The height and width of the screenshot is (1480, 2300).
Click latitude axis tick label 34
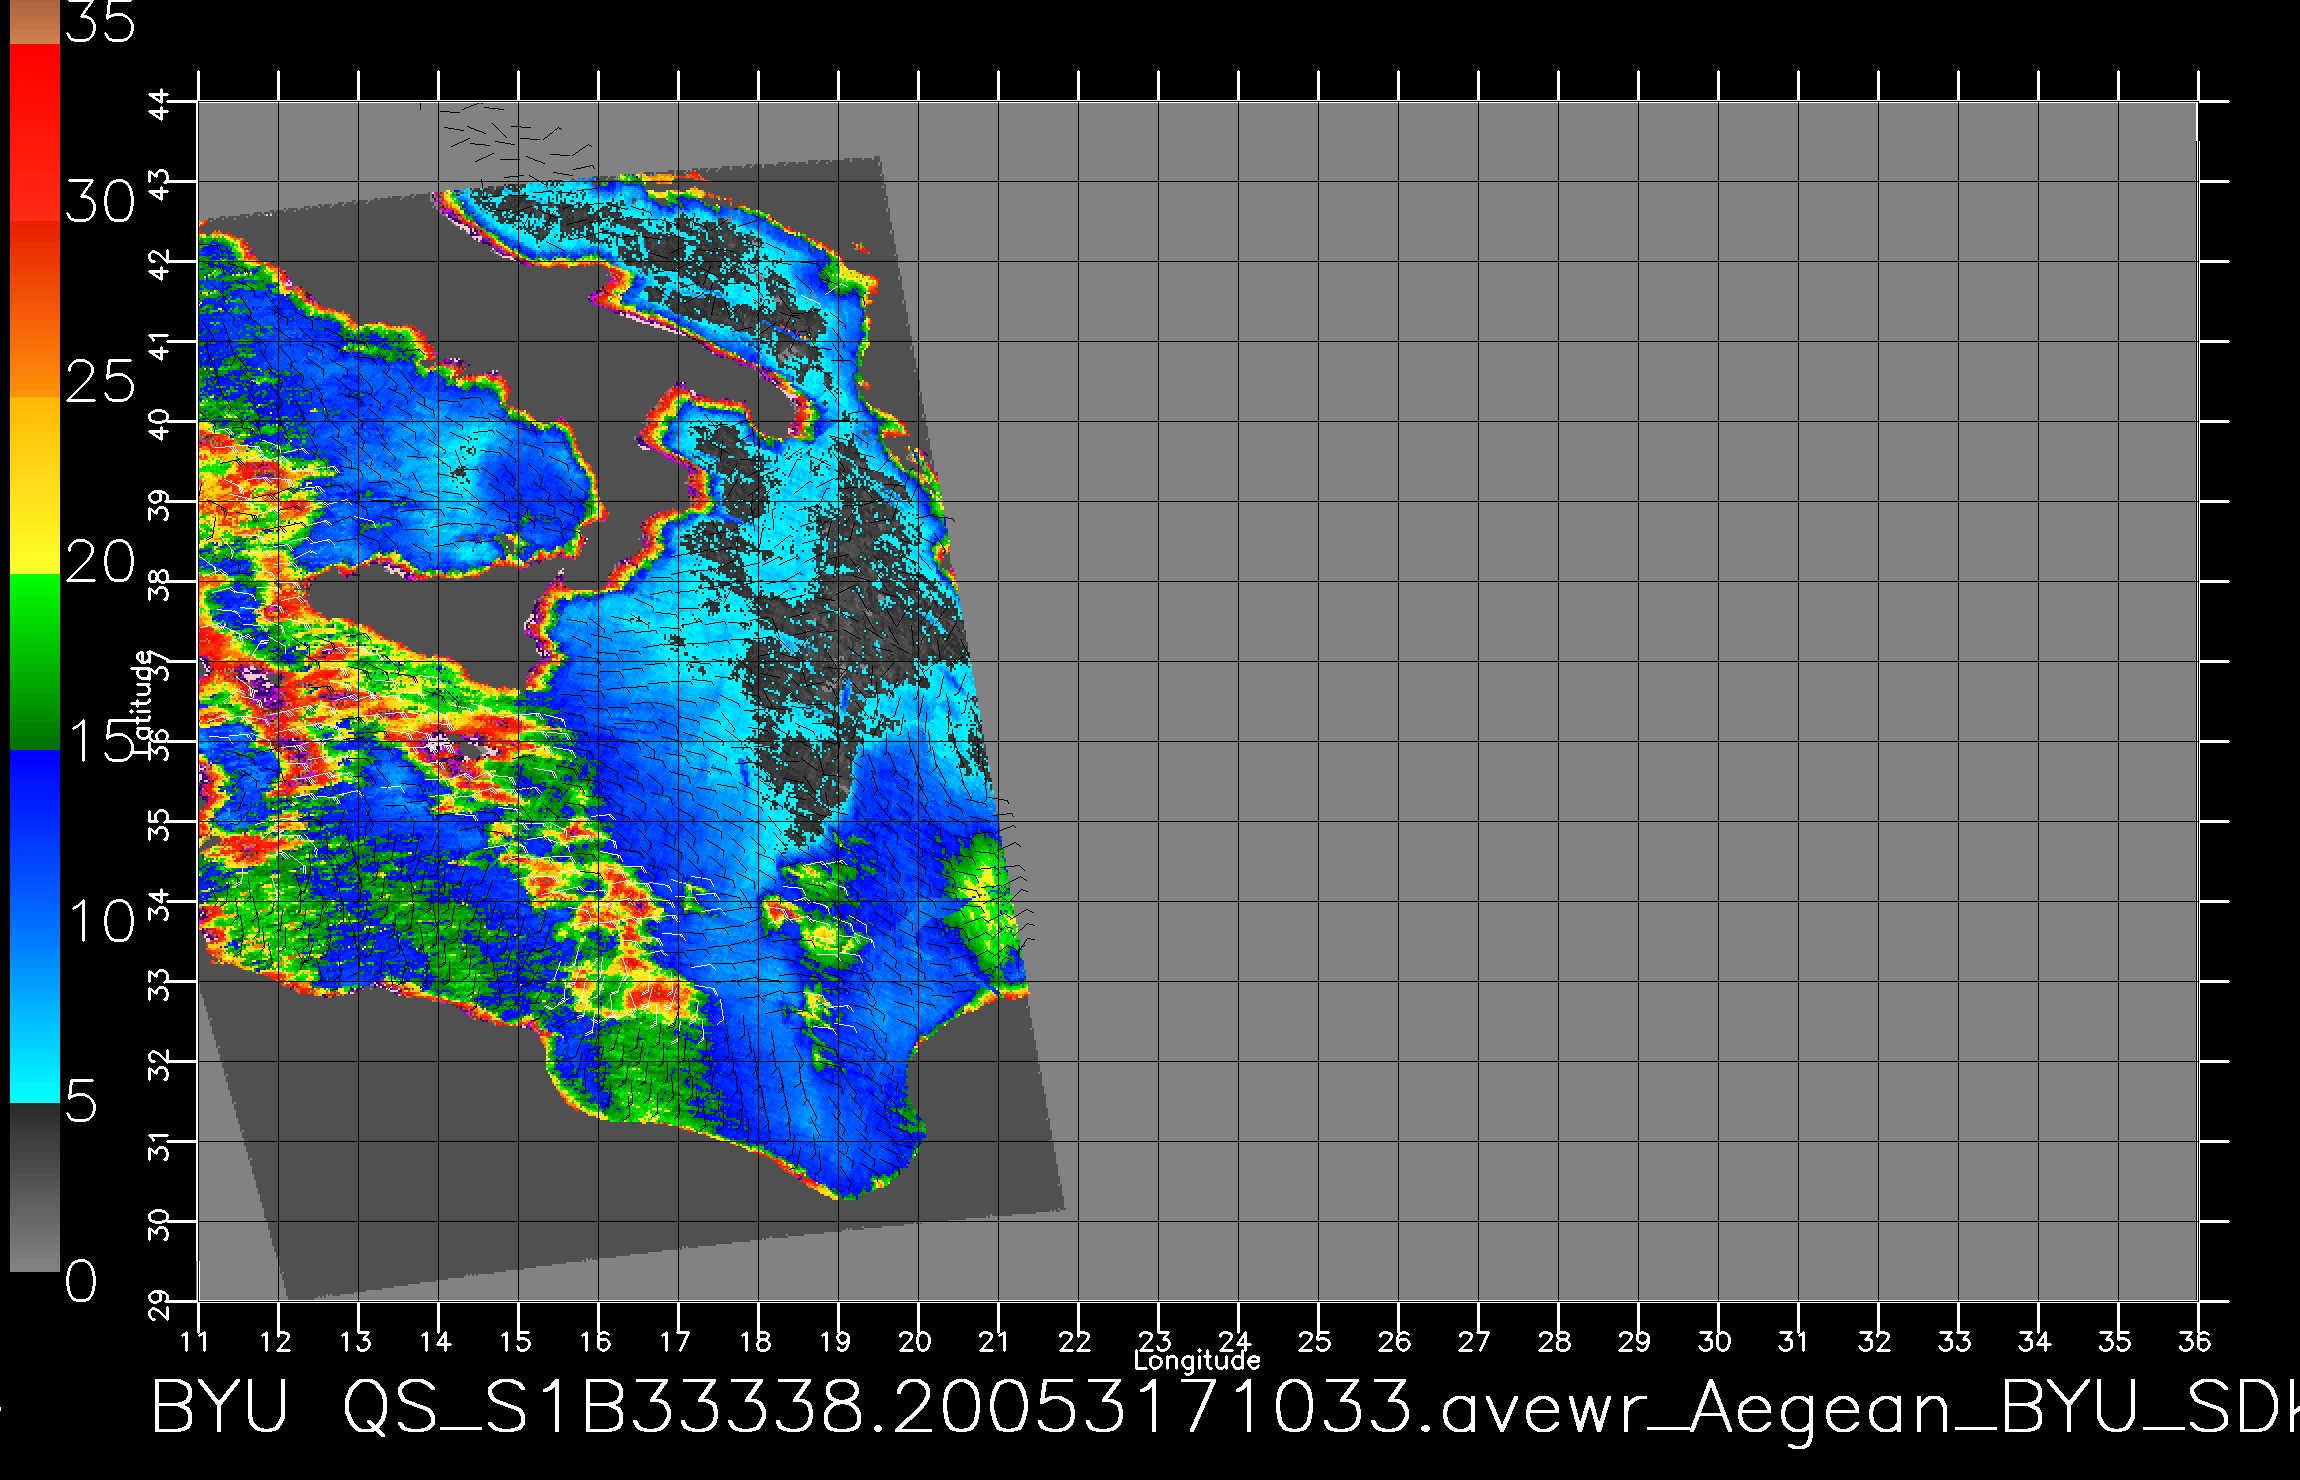(x=161, y=904)
